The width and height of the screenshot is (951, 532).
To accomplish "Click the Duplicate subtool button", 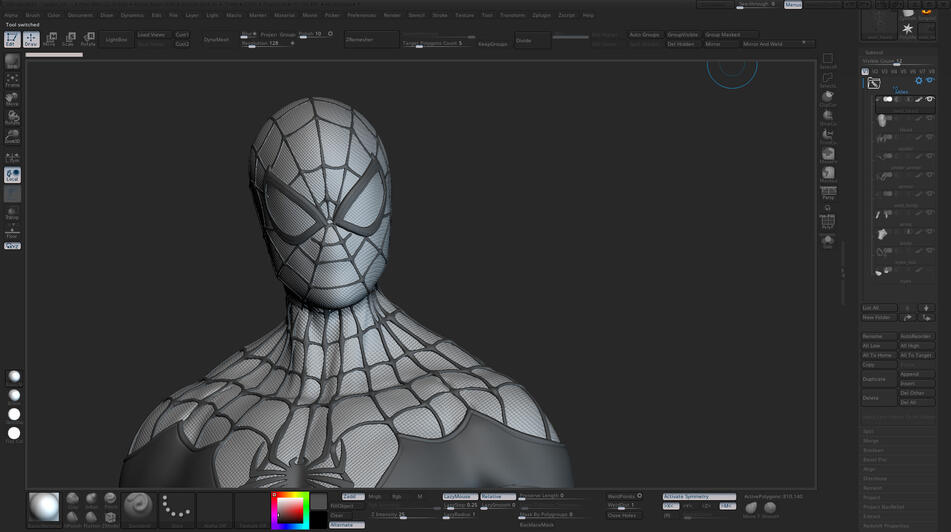I will [879, 379].
